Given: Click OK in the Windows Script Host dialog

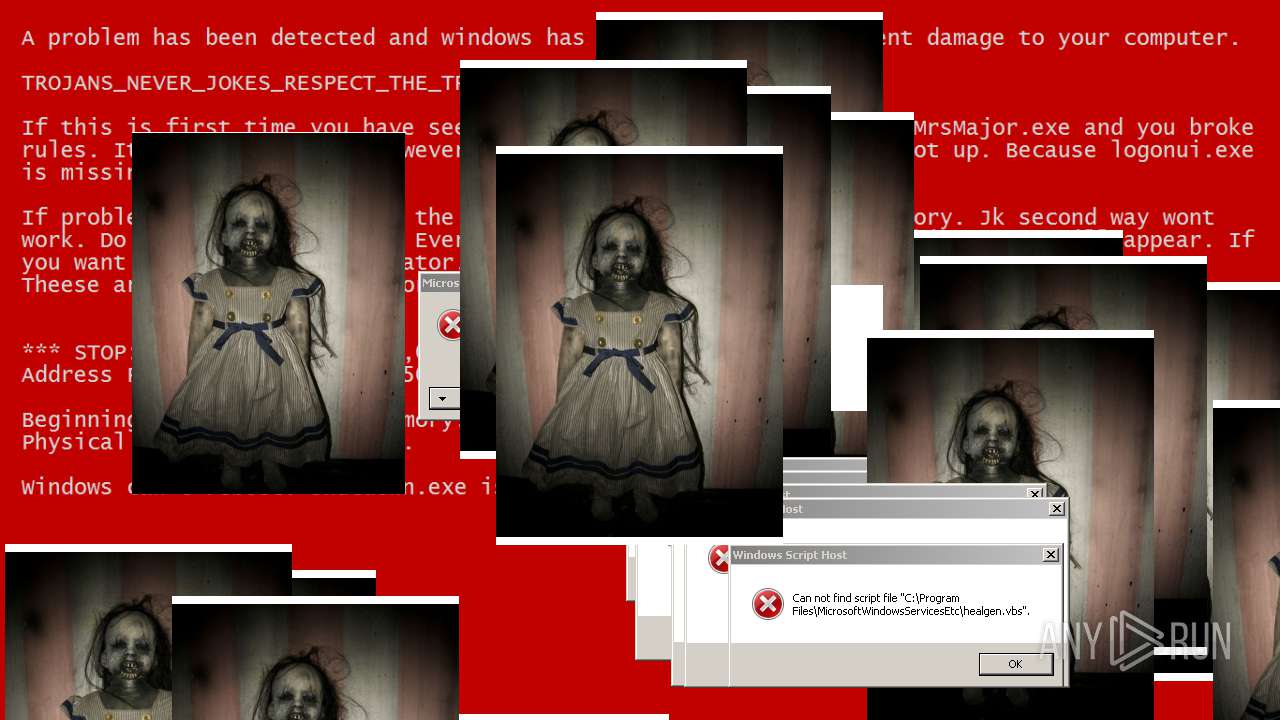Looking at the screenshot, I should (x=1015, y=664).
